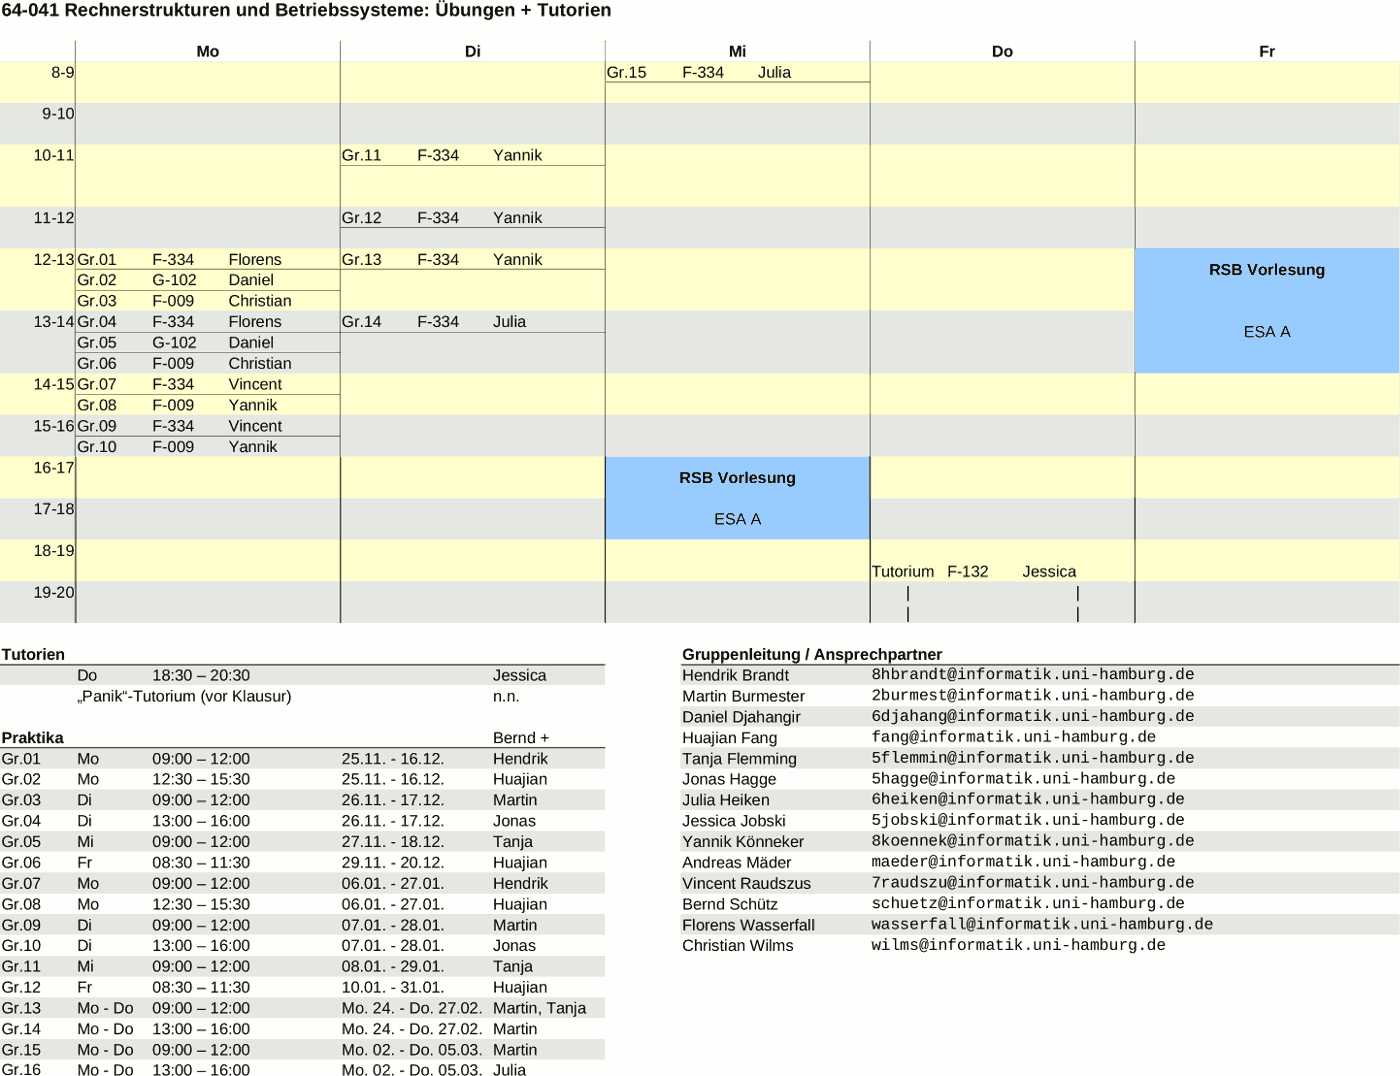Click 'Gr.10' in the Monday timetable
Image resolution: width=1400 pixels, height=1076 pixels.
tap(97, 447)
